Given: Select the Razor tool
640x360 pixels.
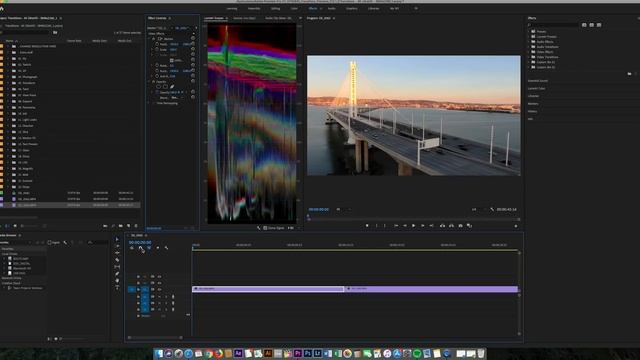Looking at the screenshot, I should [117, 260].
